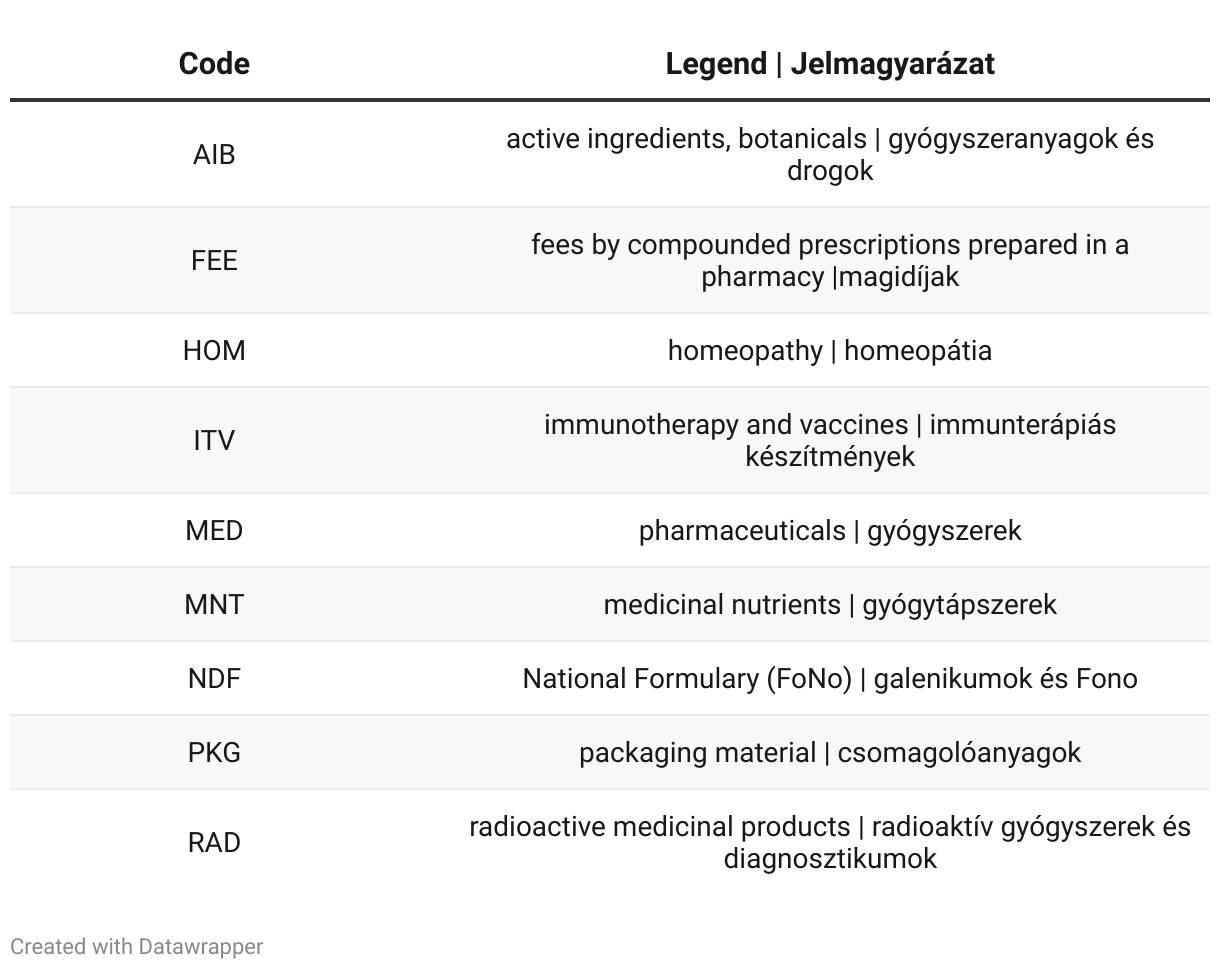
Task: Click the National Formulary (FoNo) description
Action: (830, 679)
